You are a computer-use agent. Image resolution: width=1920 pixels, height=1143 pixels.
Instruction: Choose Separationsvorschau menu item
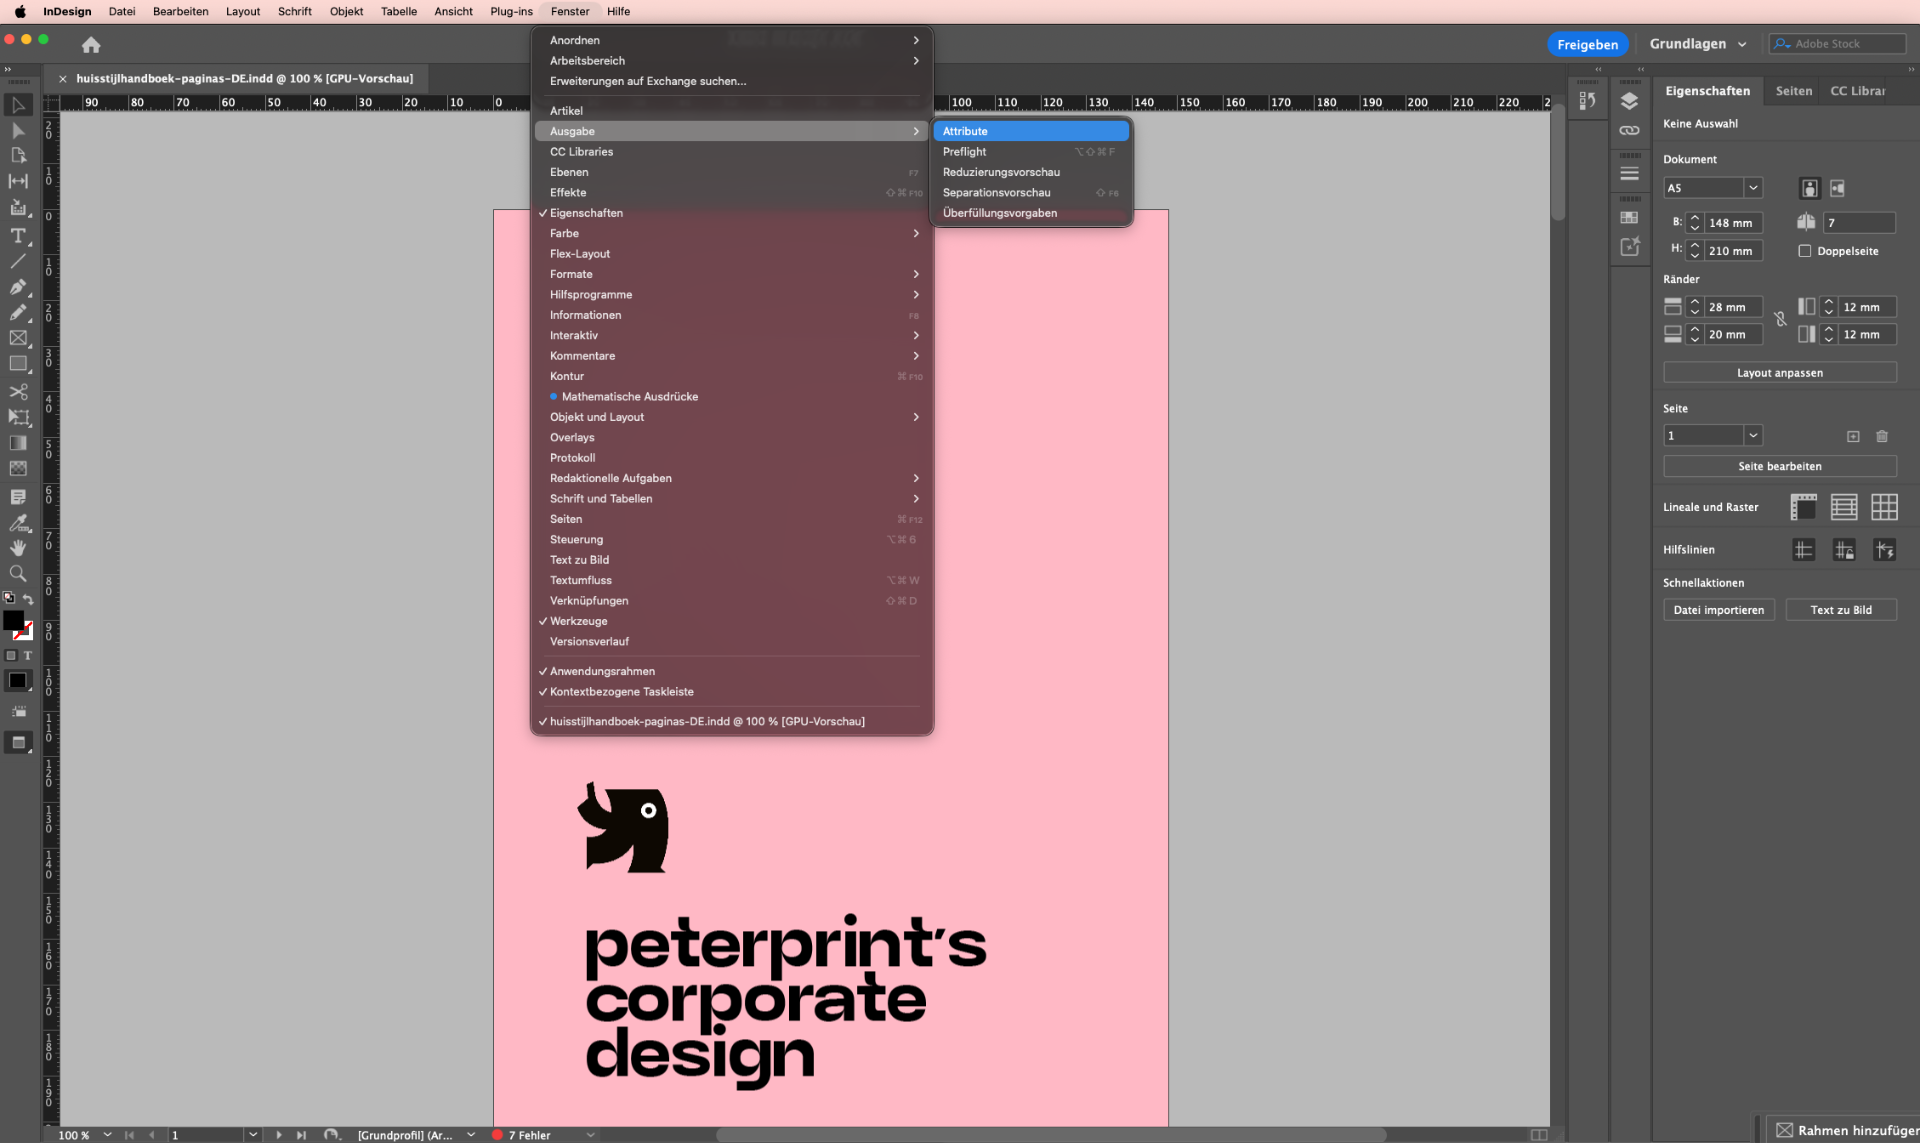pyautogui.click(x=1031, y=193)
